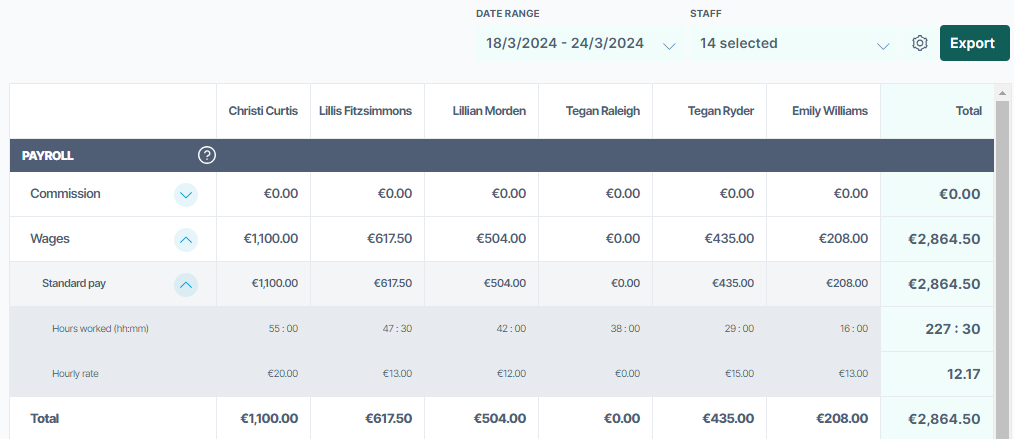Expand the Commission row chevron
This screenshot has width=1014, height=439.
pyautogui.click(x=186, y=194)
